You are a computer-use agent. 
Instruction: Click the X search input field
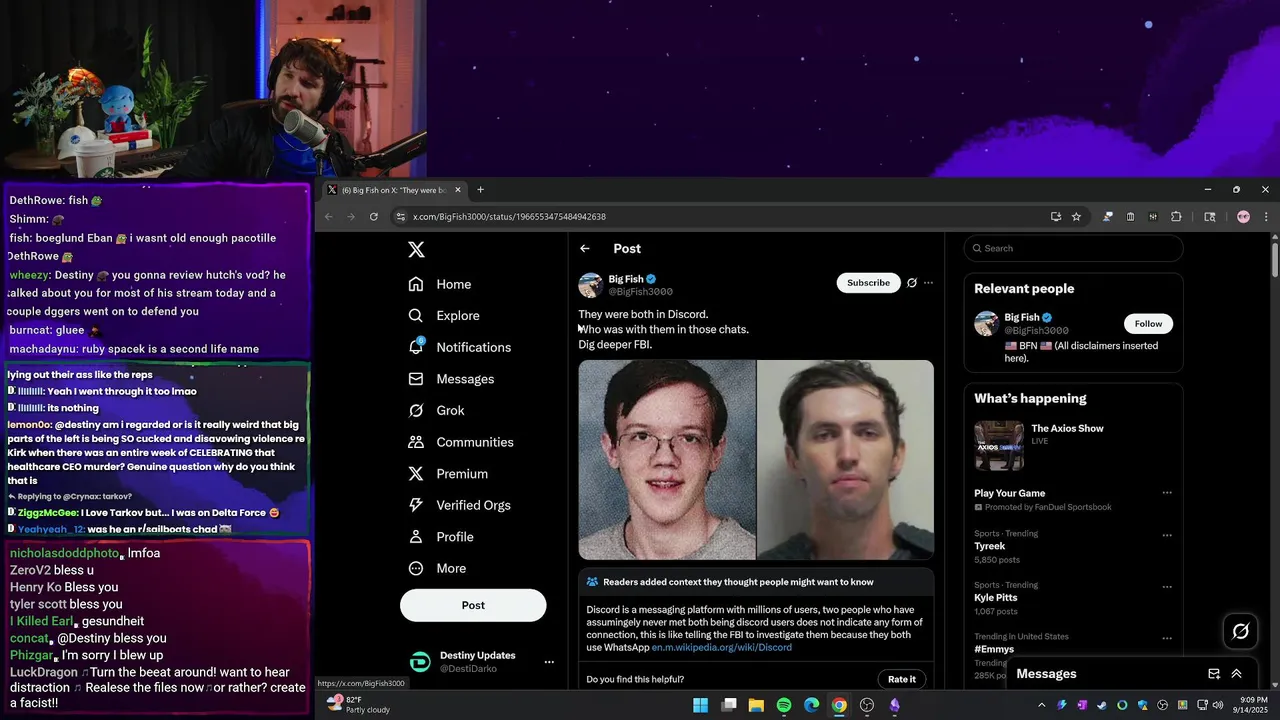1074,249
